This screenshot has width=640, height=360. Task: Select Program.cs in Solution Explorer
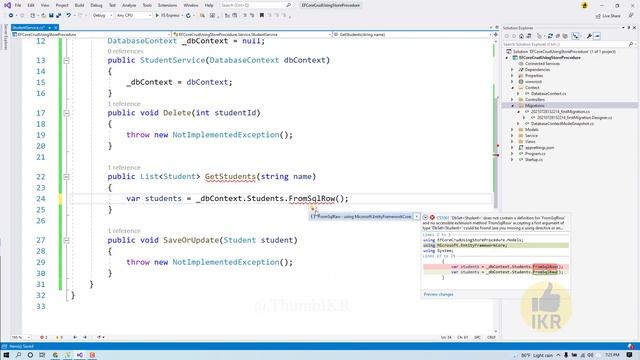pos(535,154)
